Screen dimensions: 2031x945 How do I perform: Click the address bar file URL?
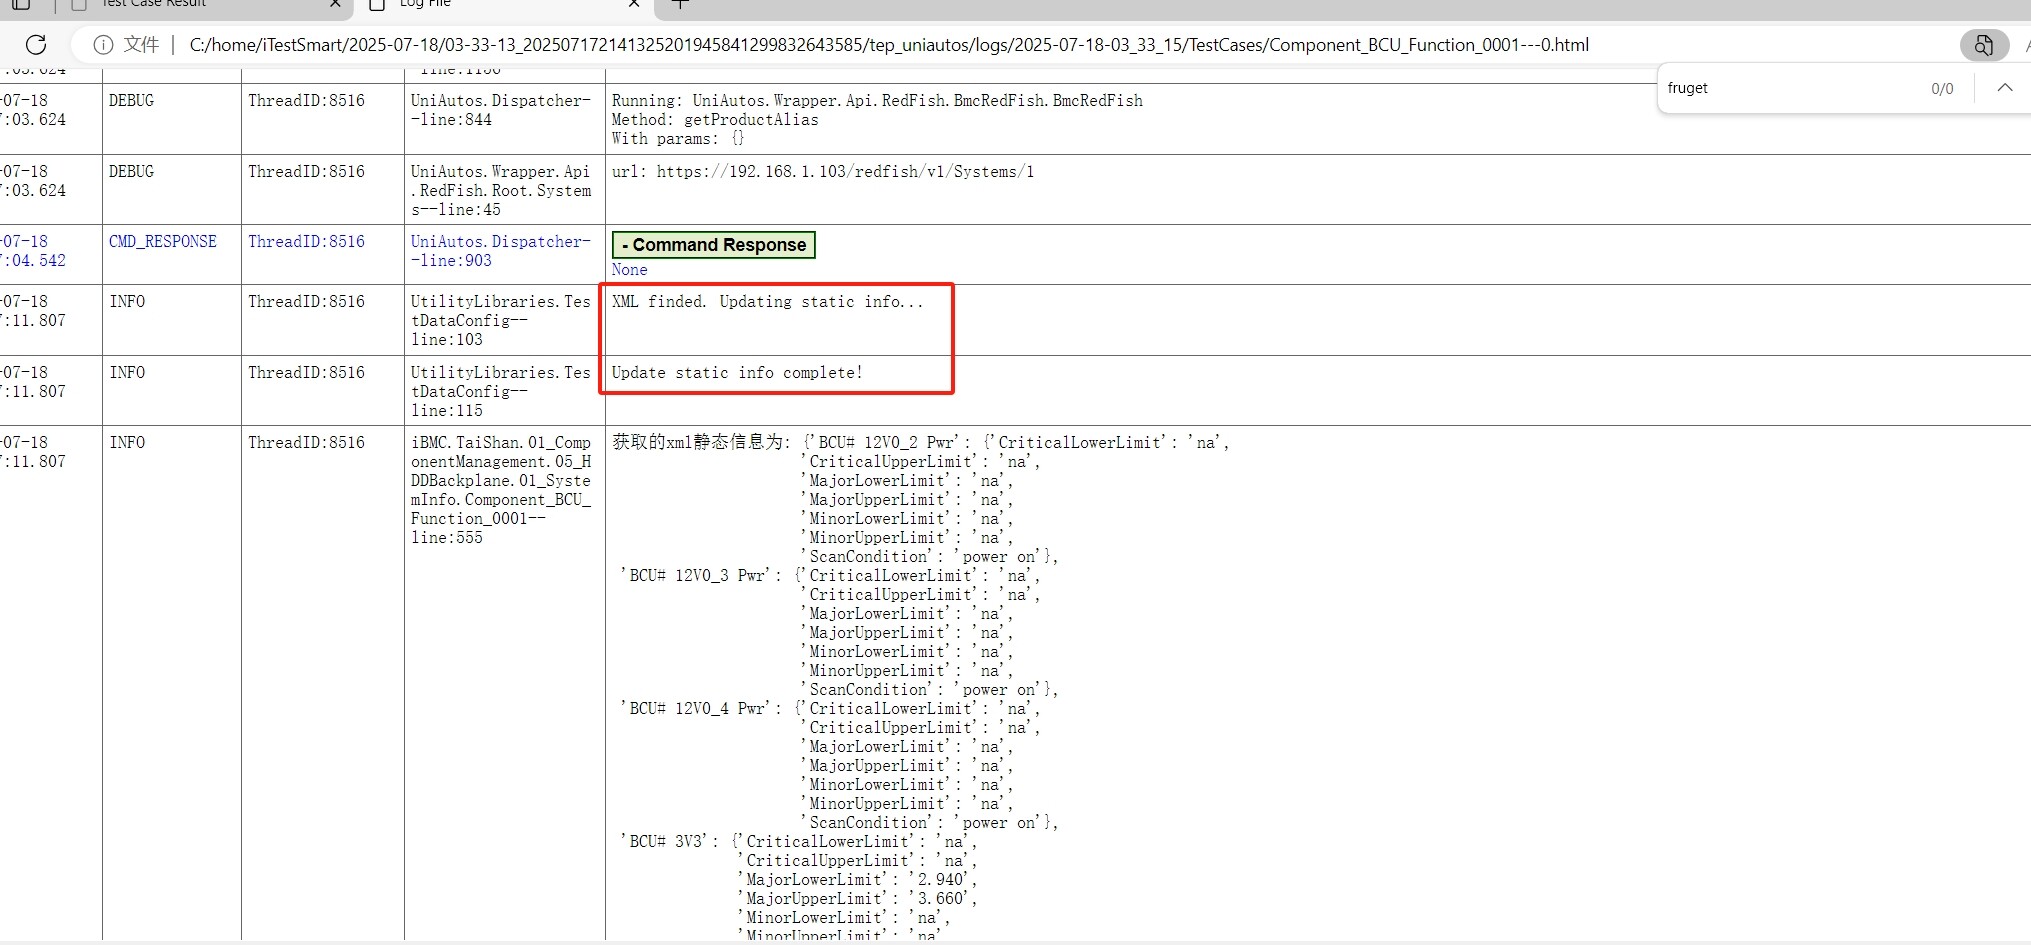tap(888, 45)
